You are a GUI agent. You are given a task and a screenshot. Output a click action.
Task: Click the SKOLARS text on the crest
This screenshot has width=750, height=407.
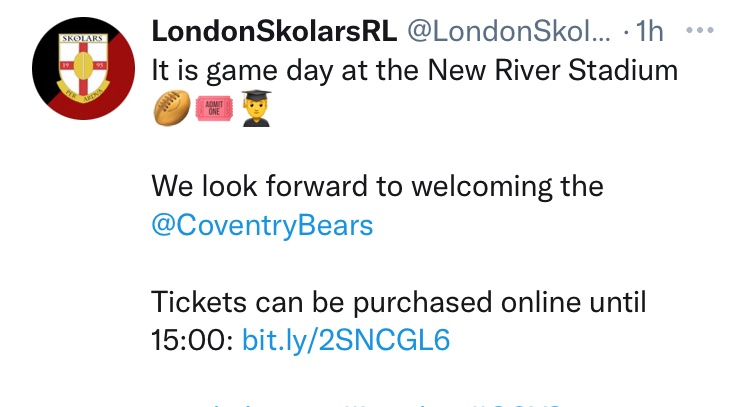pyautogui.click(x=83, y=38)
